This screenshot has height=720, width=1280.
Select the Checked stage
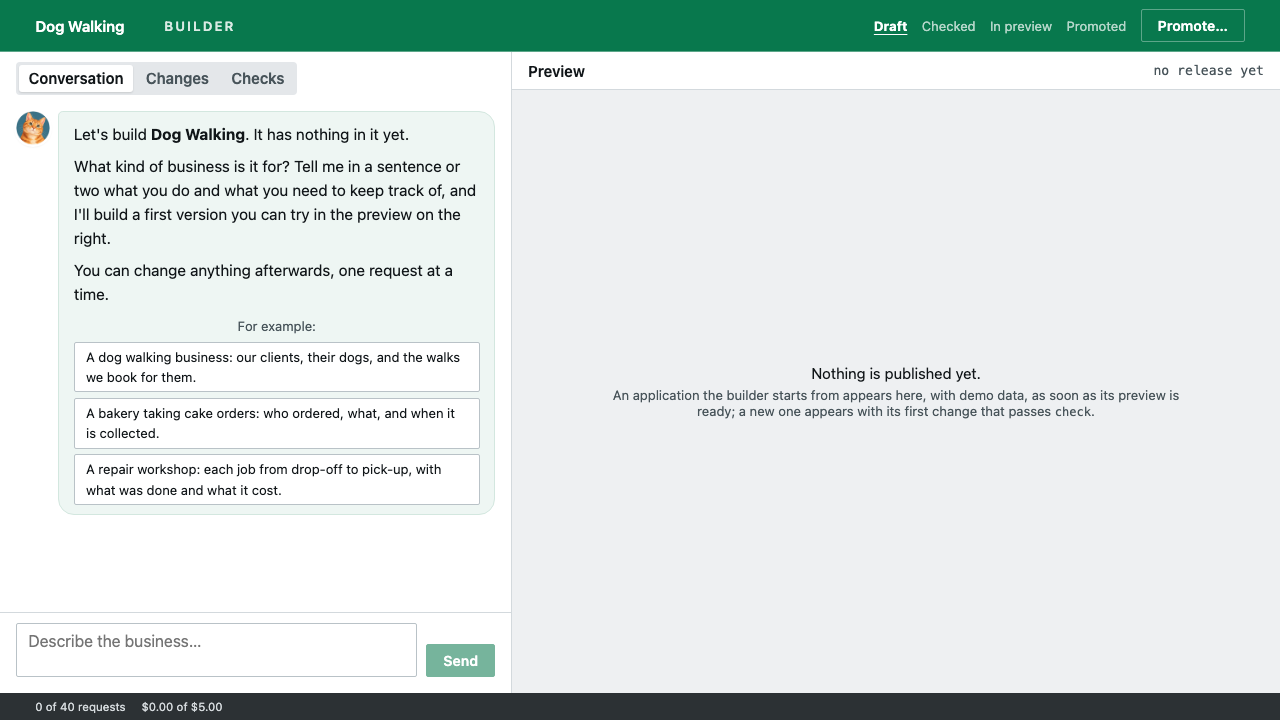948,27
